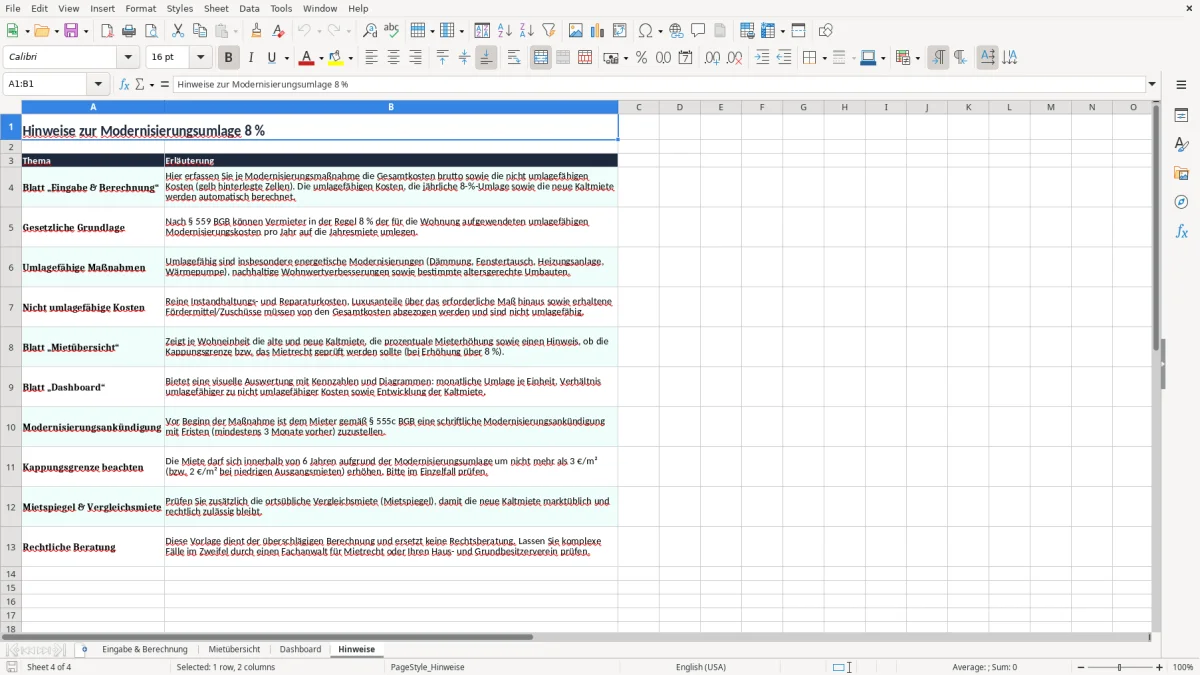Image resolution: width=1200 pixels, height=675 pixels.
Task: Open the Borders dropdown arrow
Action: [824, 58]
